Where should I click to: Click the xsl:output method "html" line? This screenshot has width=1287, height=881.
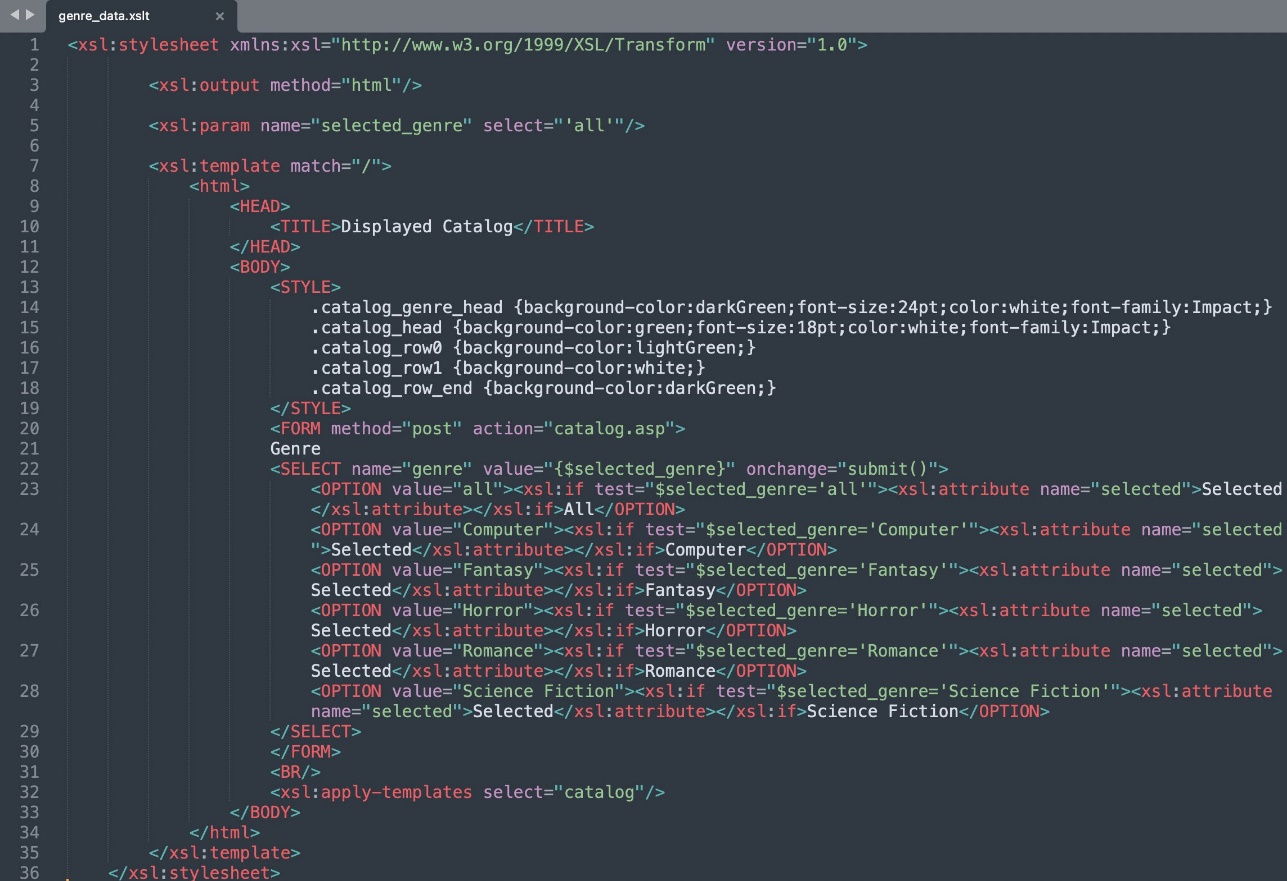[285, 85]
